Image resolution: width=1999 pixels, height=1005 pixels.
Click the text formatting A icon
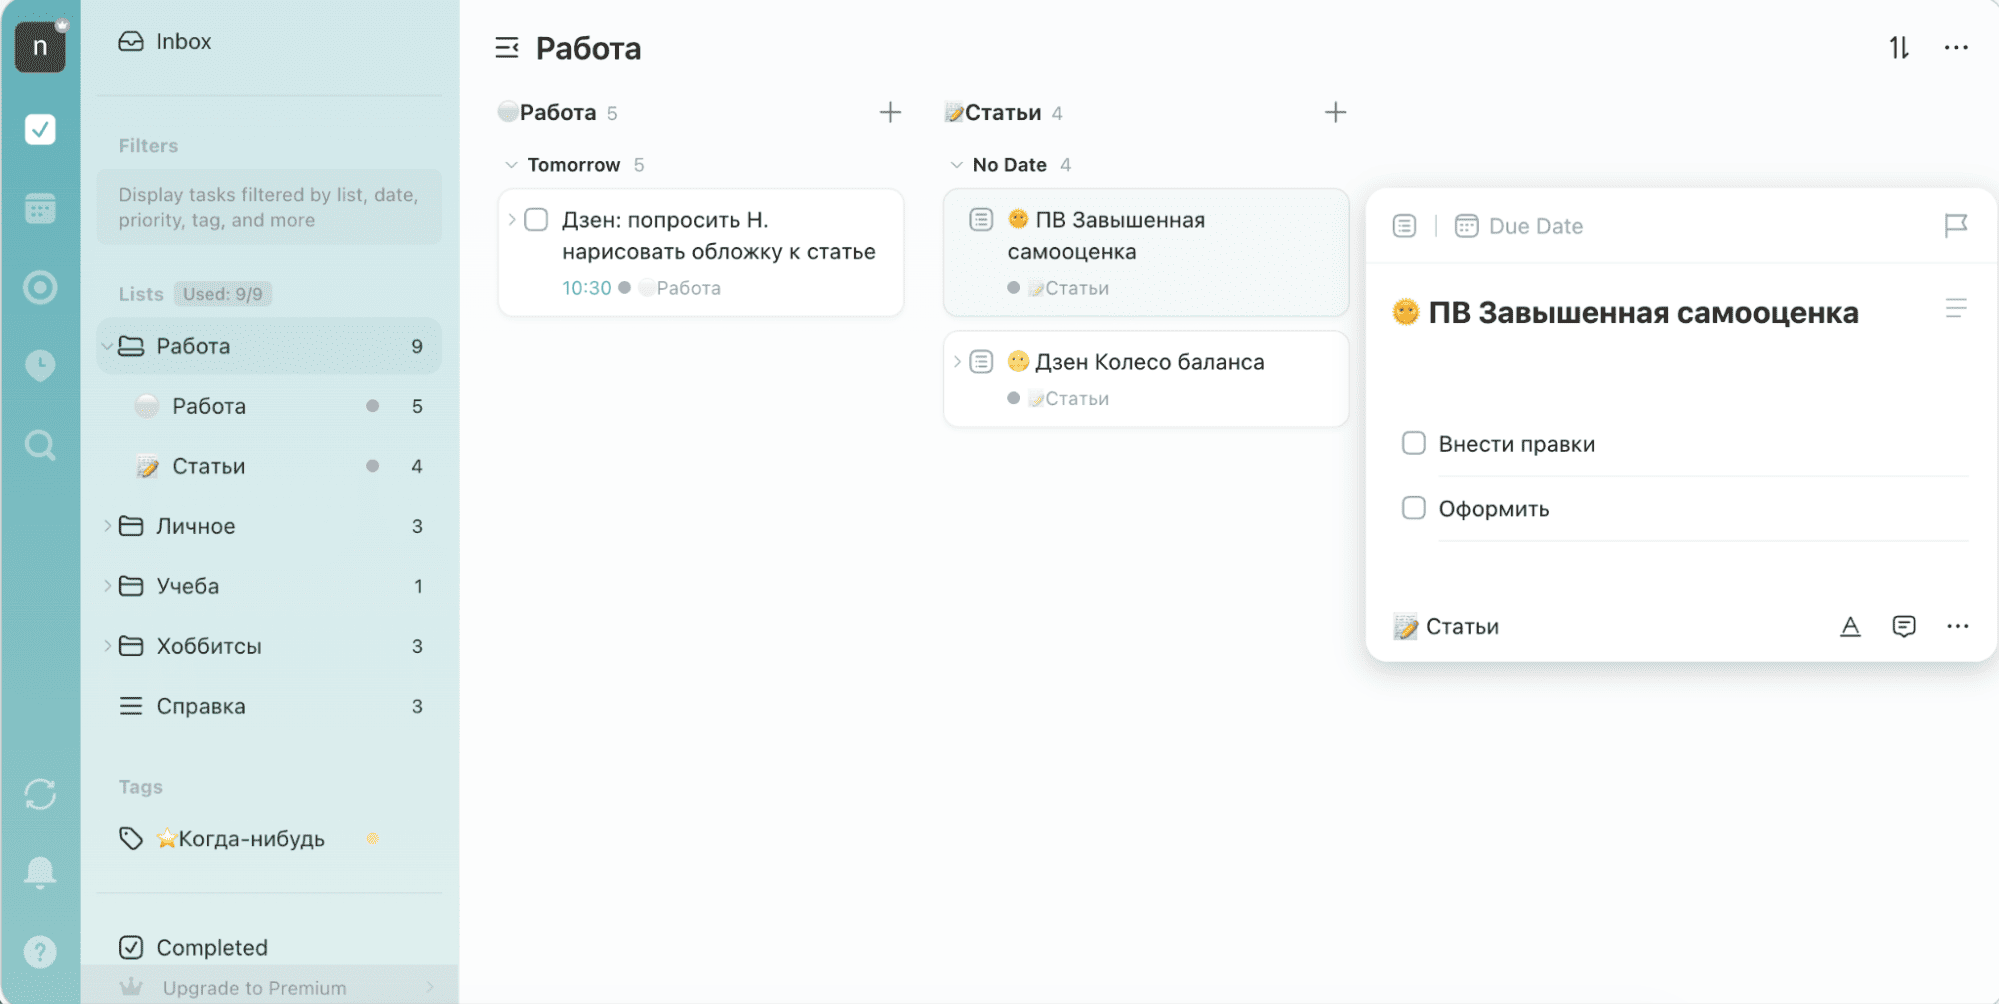pyautogui.click(x=1850, y=626)
